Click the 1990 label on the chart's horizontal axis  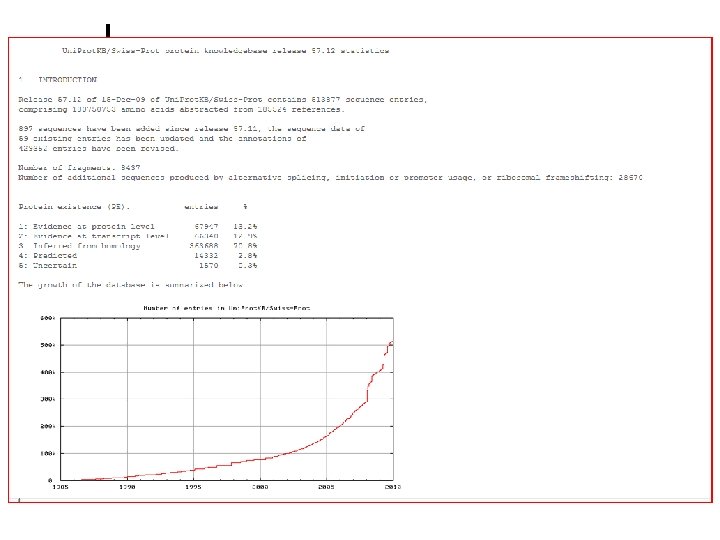click(x=127, y=487)
